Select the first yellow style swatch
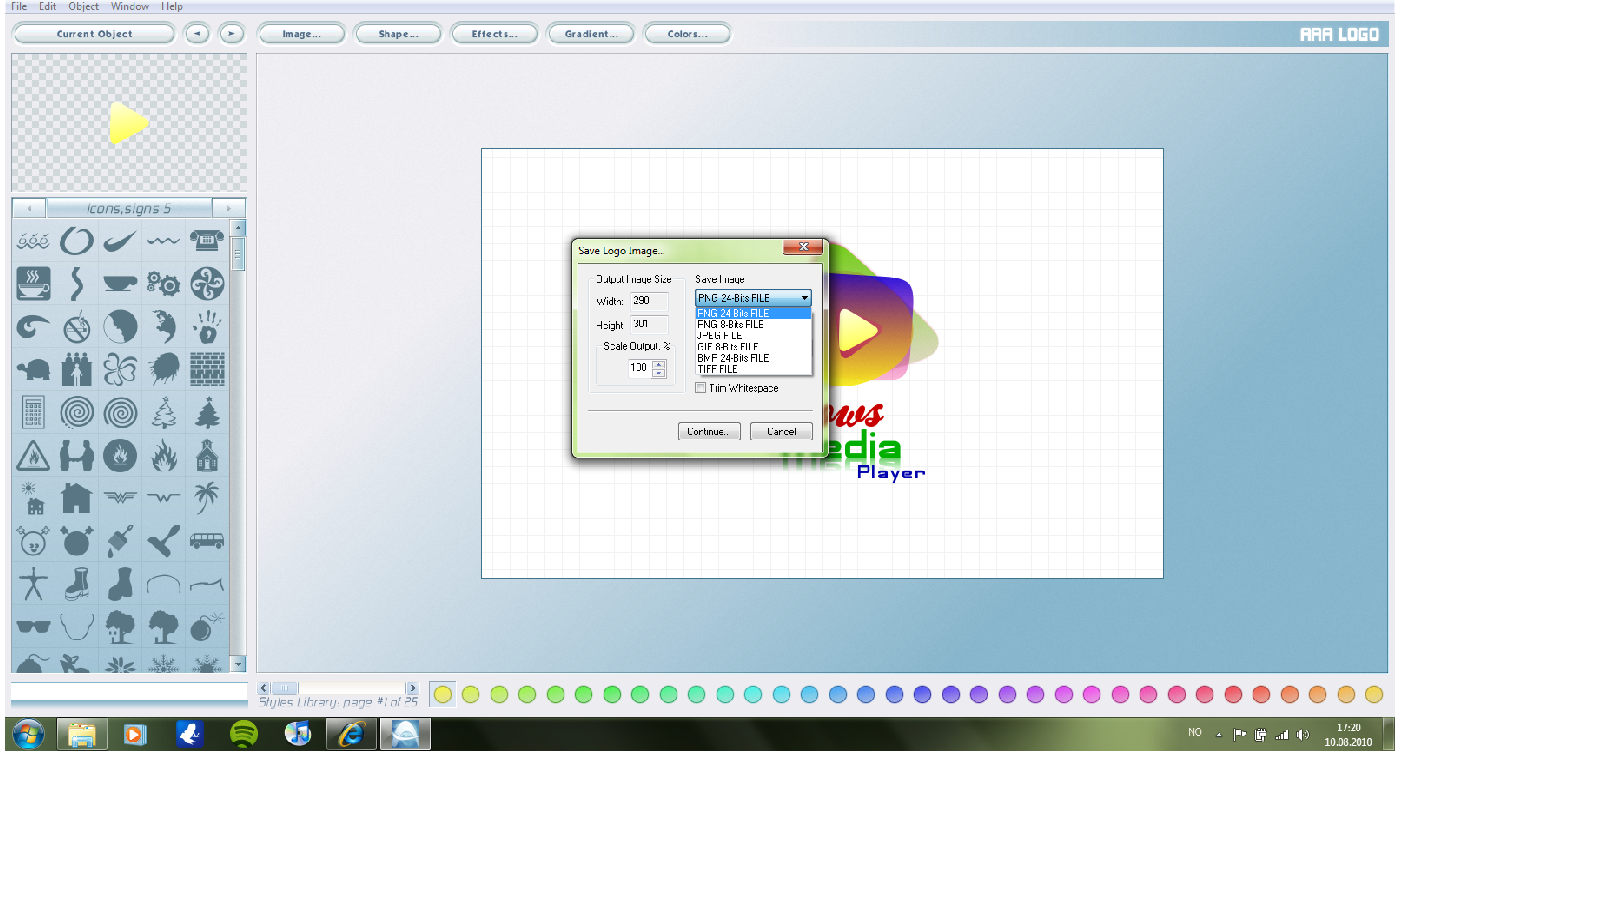The height and width of the screenshot is (900, 1600). pyautogui.click(x=443, y=694)
